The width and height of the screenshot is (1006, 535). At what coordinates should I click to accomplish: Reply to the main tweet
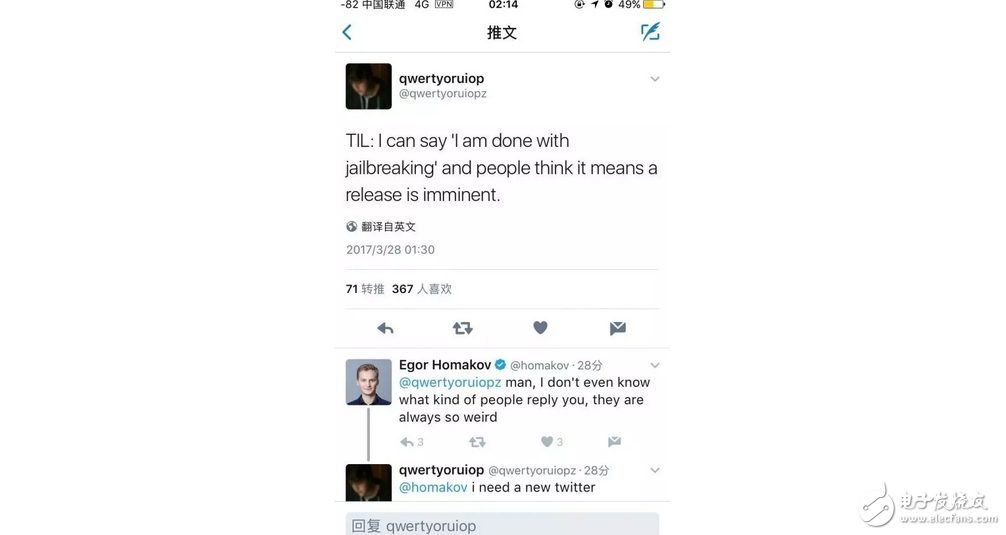pos(385,328)
